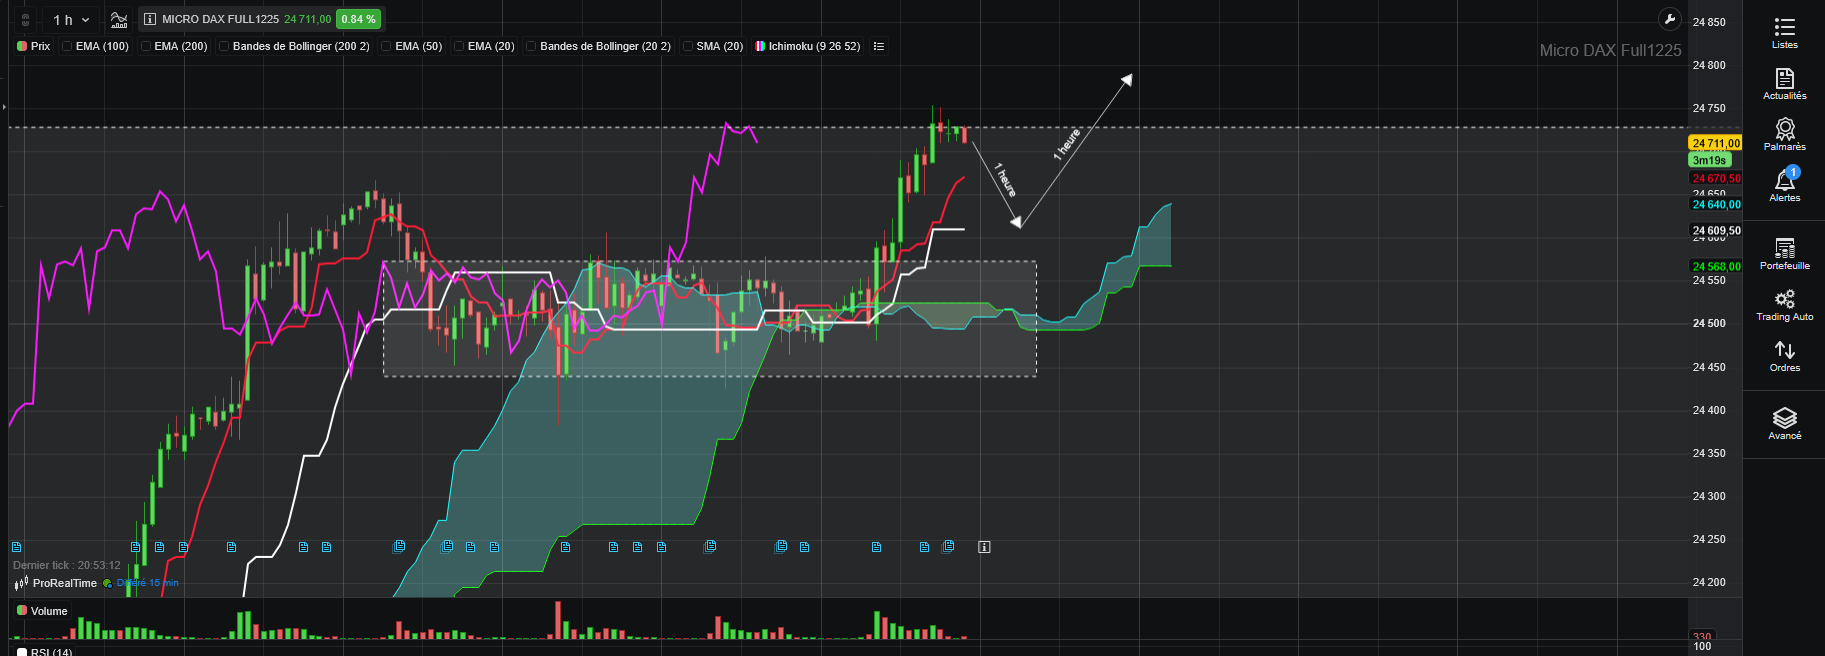
Task: Expand the 1 h timeframe dropdown
Action: pyautogui.click(x=70, y=19)
